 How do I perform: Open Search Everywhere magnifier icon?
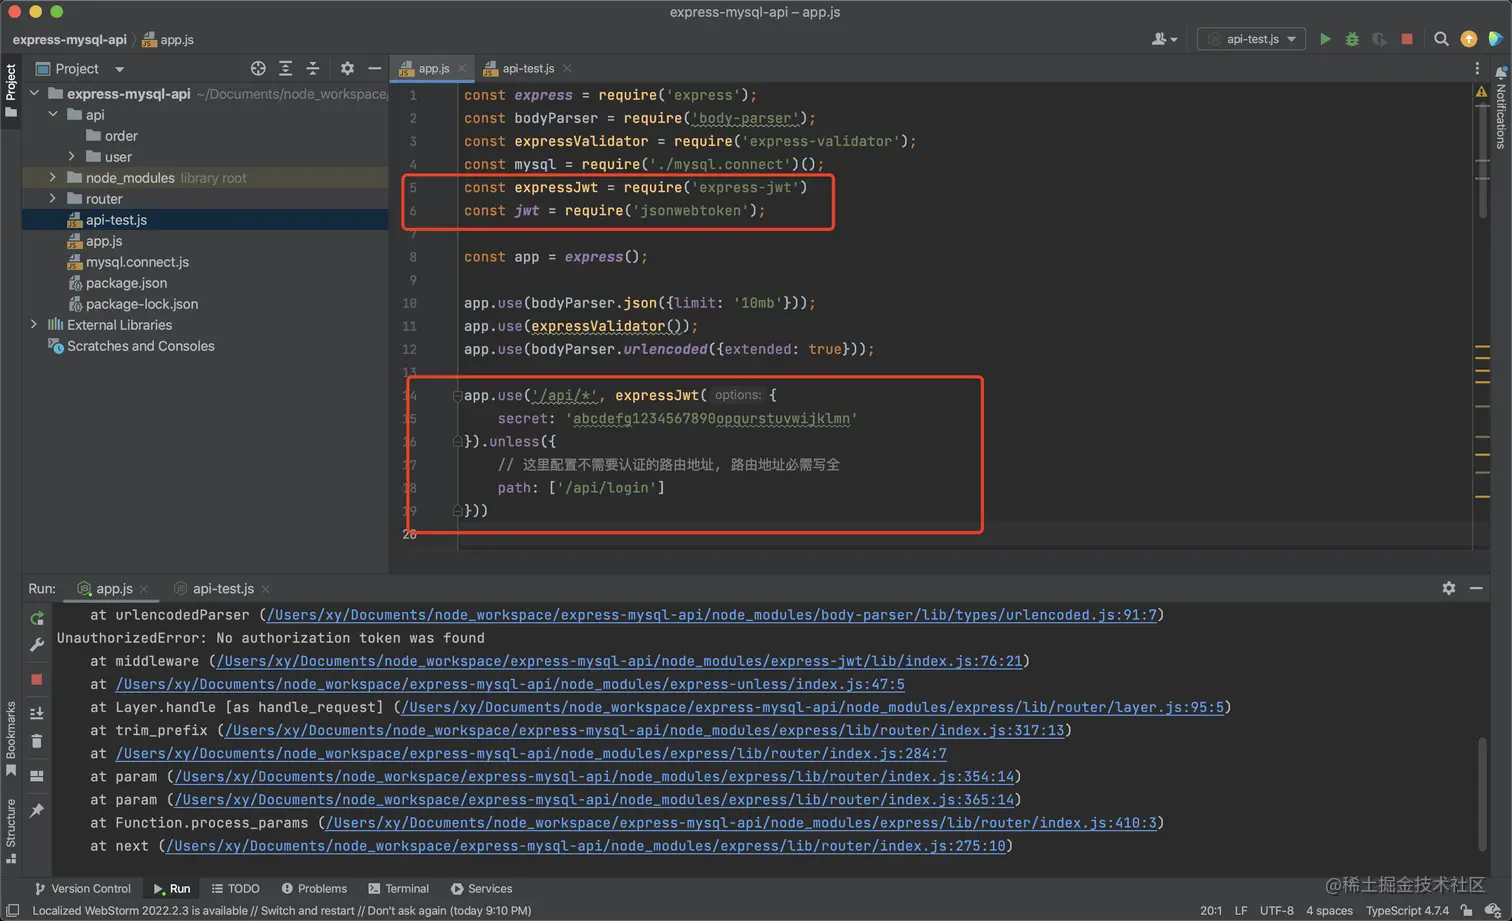pyautogui.click(x=1441, y=39)
